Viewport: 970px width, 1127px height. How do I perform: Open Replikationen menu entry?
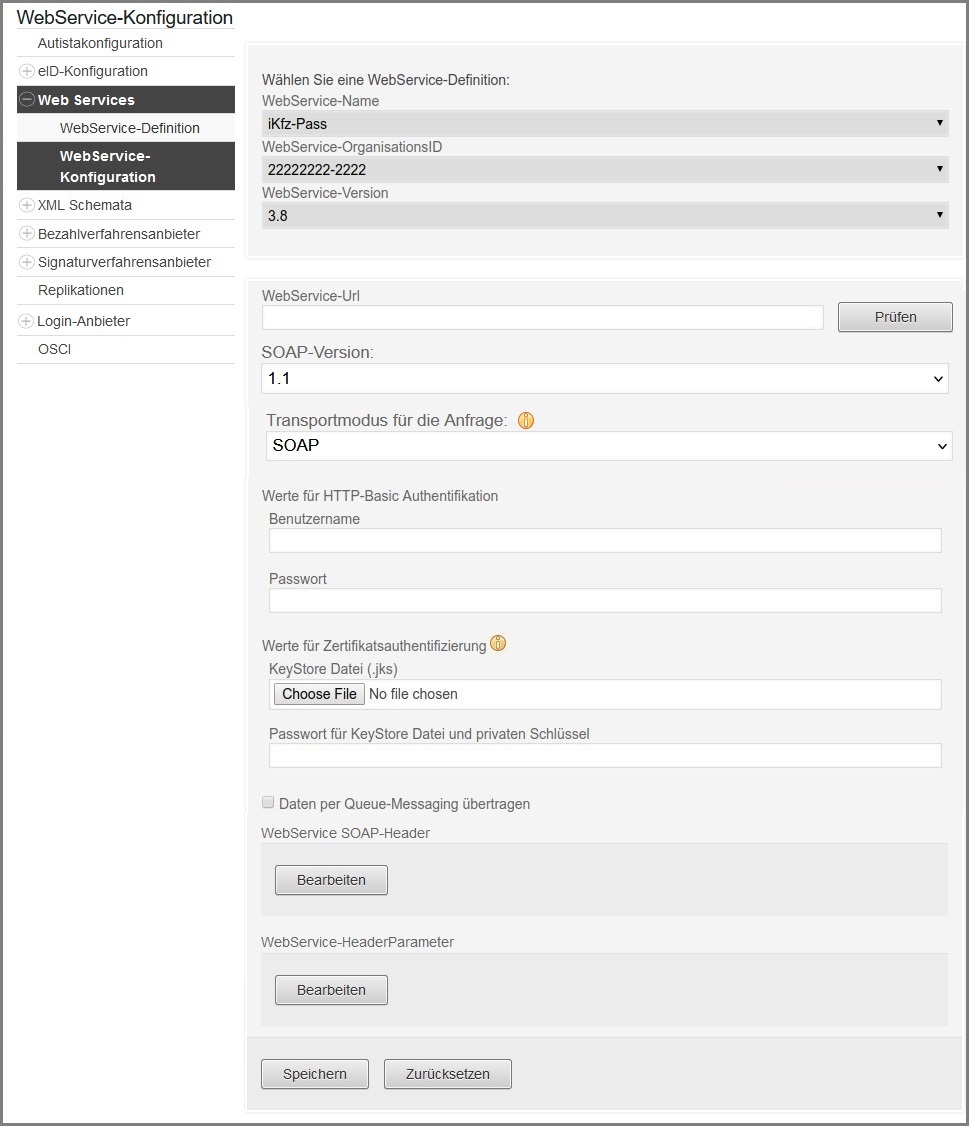[81, 290]
